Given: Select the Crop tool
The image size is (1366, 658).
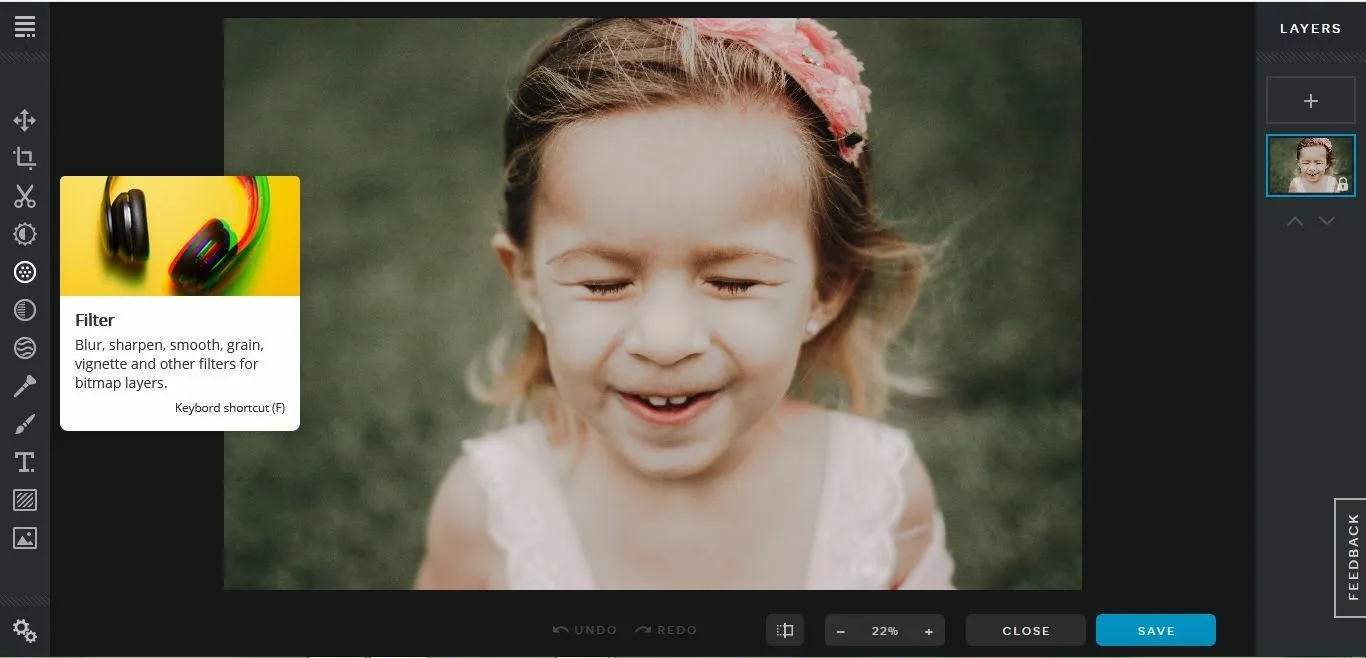Looking at the screenshot, I should (25, 158).
